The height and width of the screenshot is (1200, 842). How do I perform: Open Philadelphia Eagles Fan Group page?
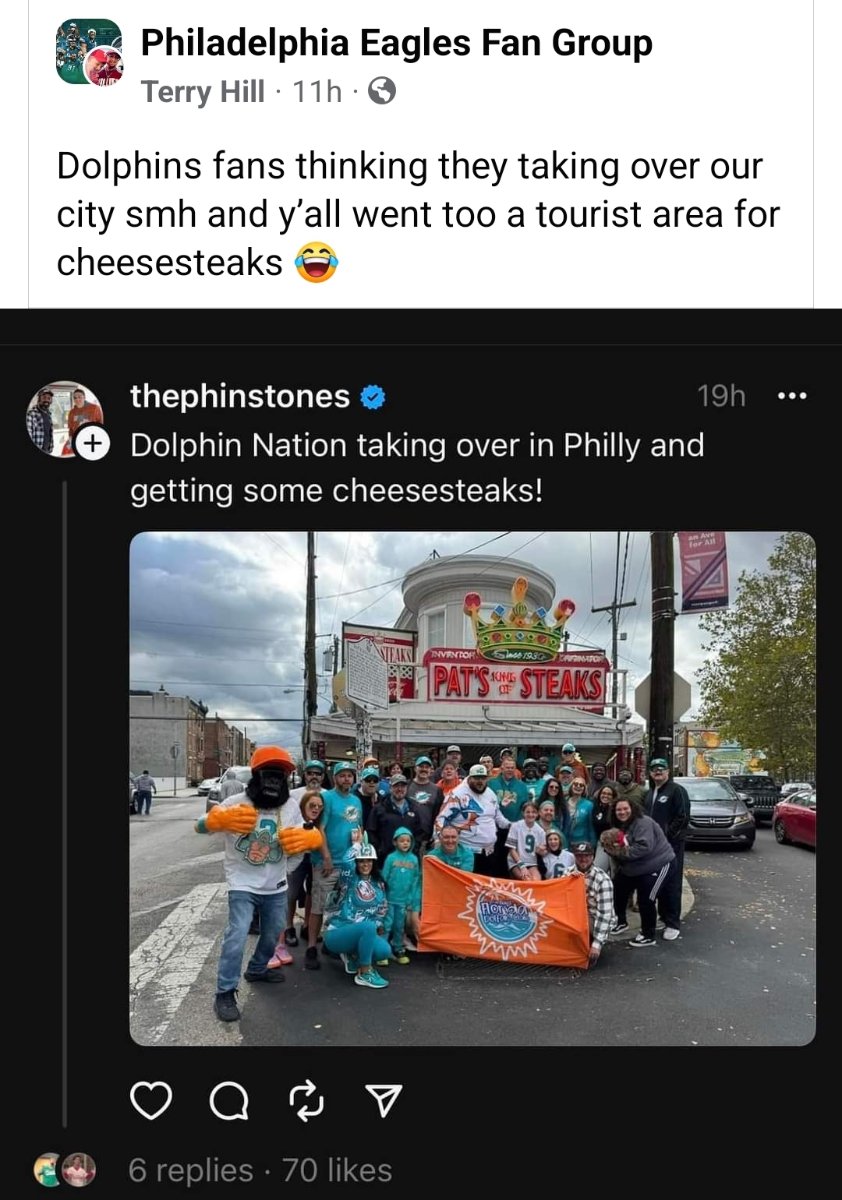(x=397, y=43)
